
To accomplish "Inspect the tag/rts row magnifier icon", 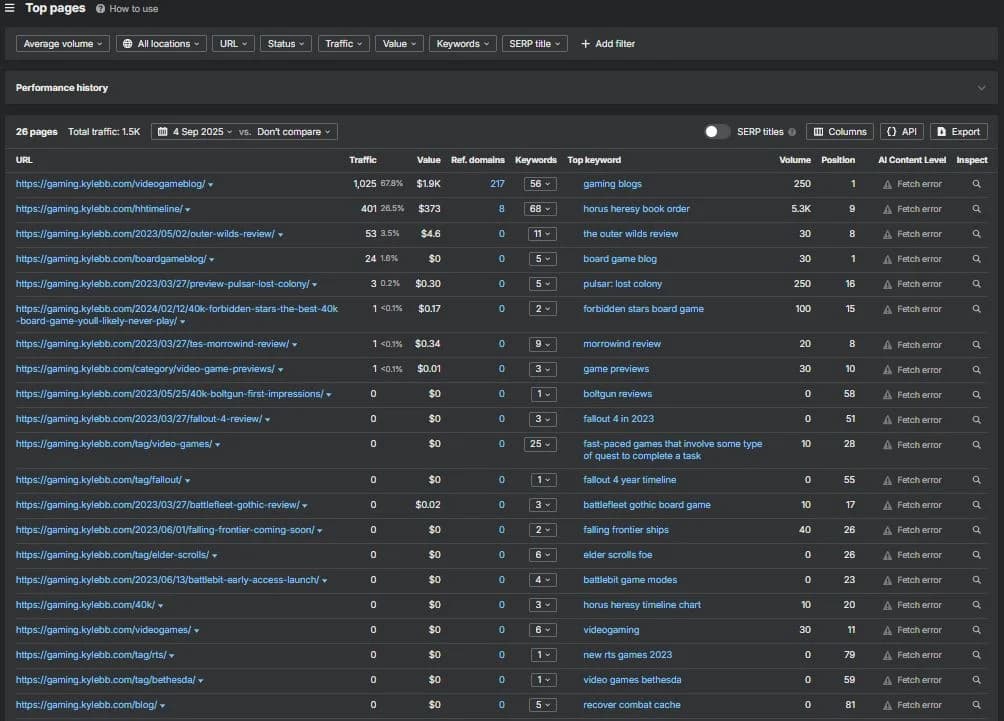I will pyautogui.click(x=976, y=654).
